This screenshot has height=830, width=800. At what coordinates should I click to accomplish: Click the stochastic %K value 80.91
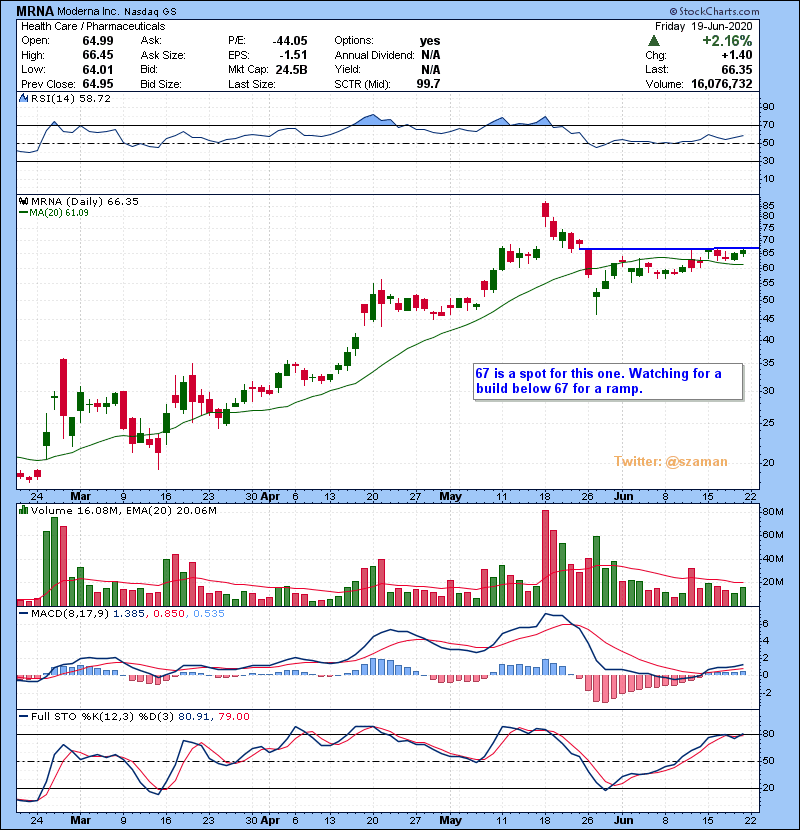pyautogui.click(x=193, y=716)
